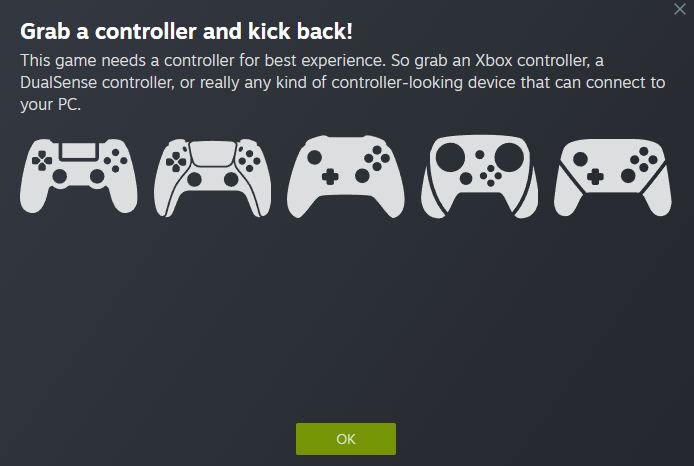Pick the Steam Controller icon
This screenshot has width=694, height=466.
pyautogui.click(x=479, y=177)
